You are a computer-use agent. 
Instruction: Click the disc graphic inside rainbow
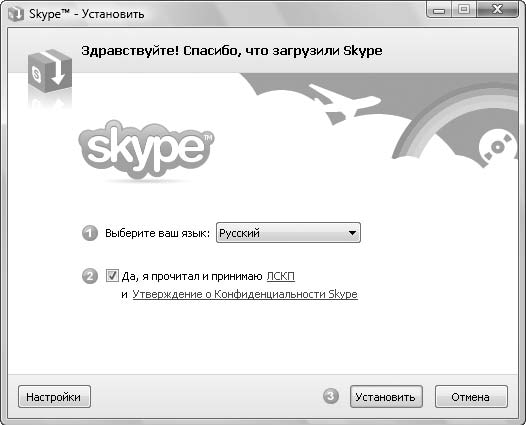[x=498, y=148]
